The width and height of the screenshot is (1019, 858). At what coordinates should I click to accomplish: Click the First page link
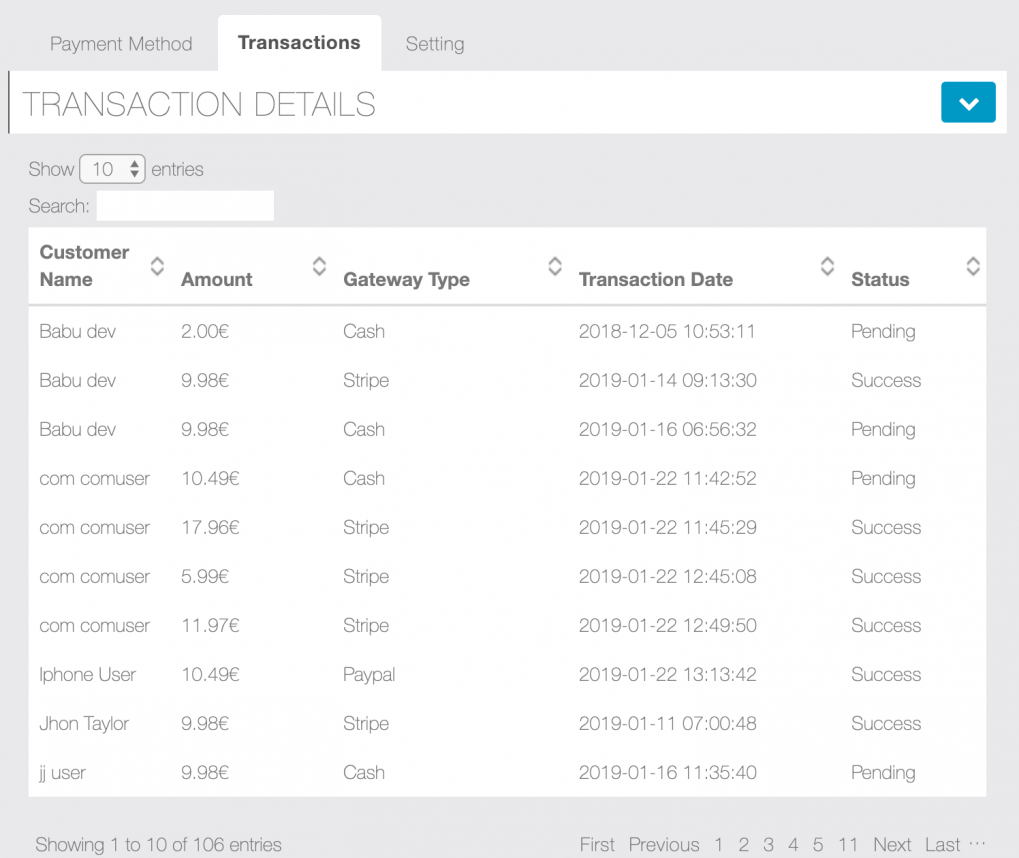coord(597,845)
